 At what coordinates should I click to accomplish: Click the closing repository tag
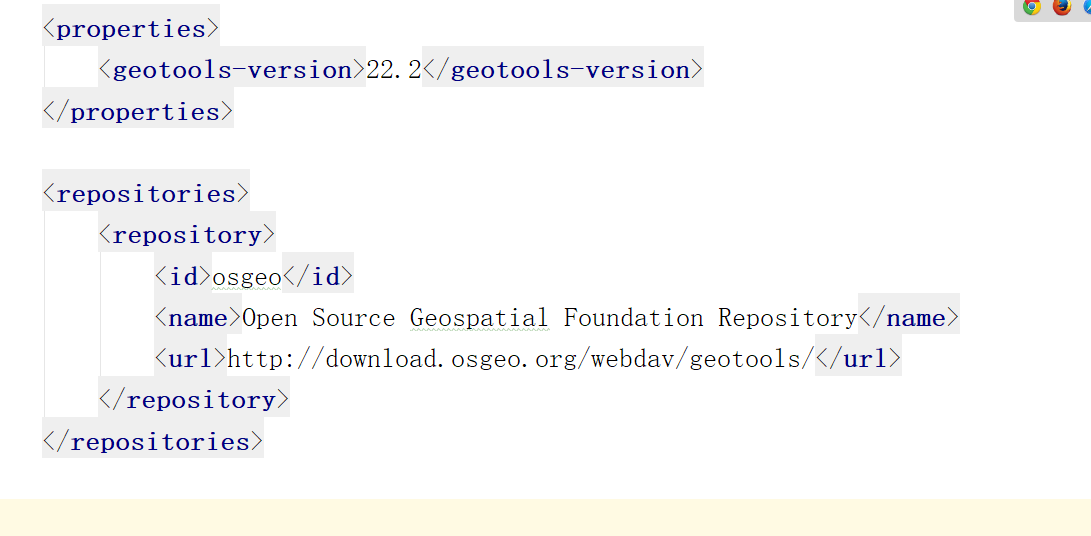[x=194, y=400]
